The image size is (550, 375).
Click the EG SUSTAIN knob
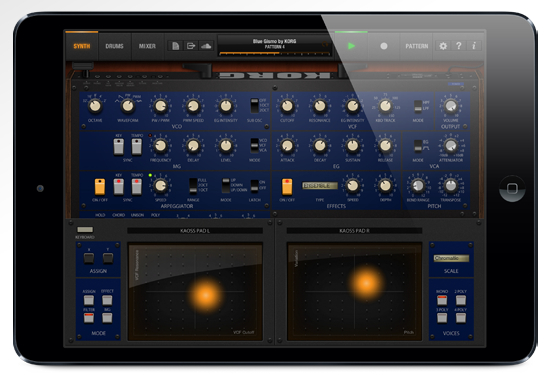point(353,146)
